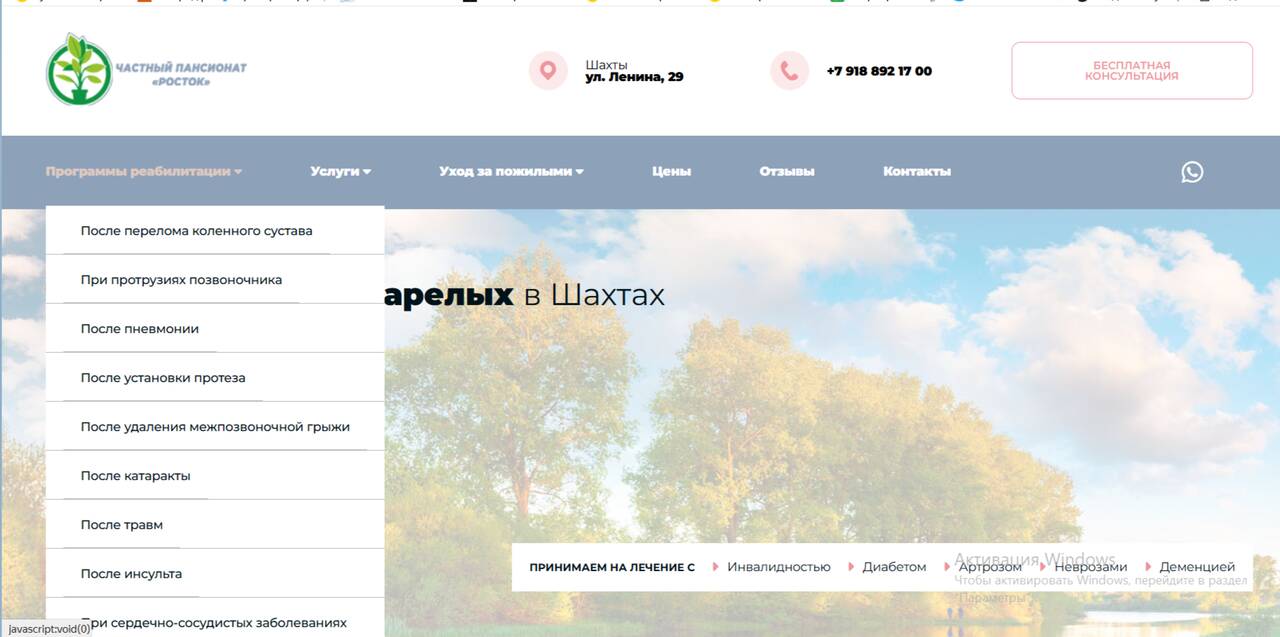Select После перелома коленного сустава
The width and height of the screenshot is (1280, 637).
[x=196, y=231]
